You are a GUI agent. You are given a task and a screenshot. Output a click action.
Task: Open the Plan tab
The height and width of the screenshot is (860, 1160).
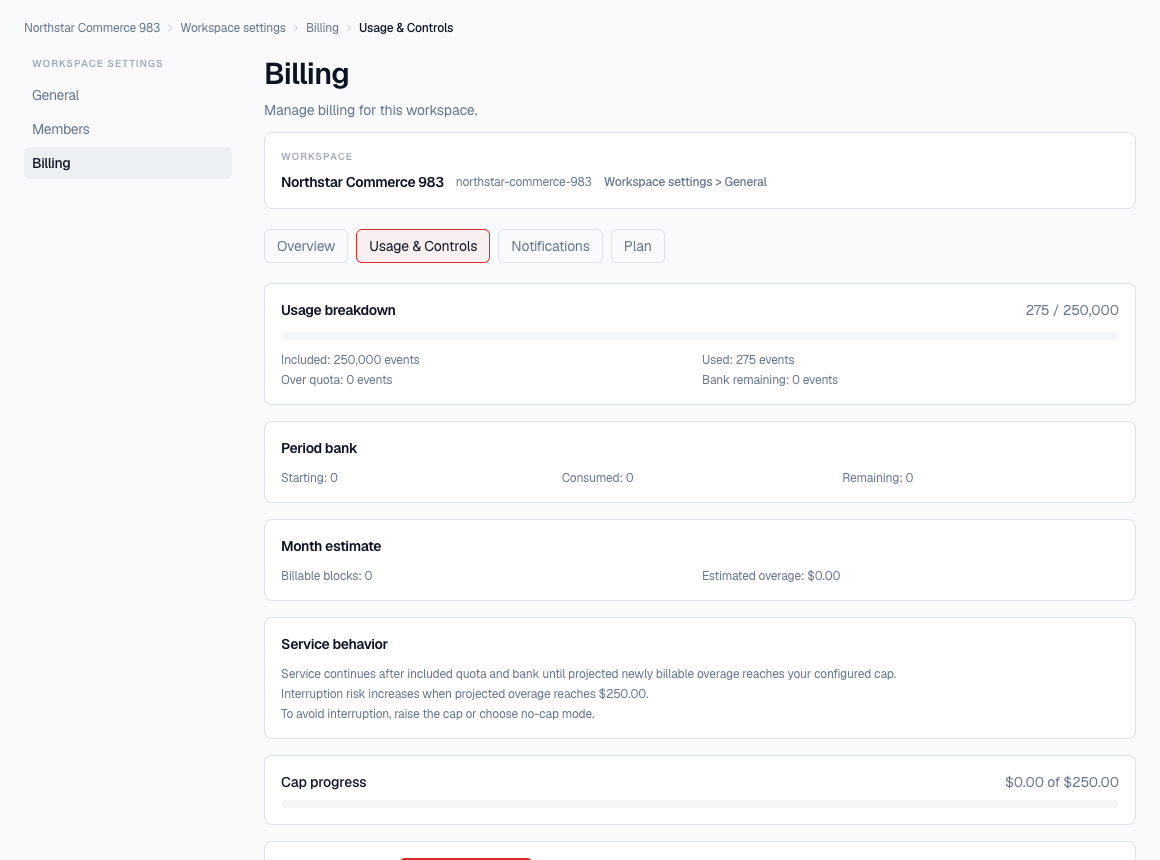tap(637, 245)
